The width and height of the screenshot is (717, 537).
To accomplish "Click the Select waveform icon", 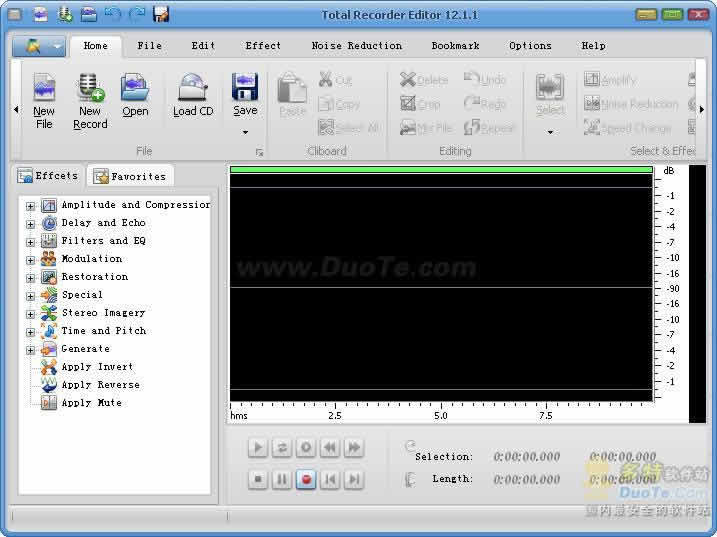I will (550, 87).
